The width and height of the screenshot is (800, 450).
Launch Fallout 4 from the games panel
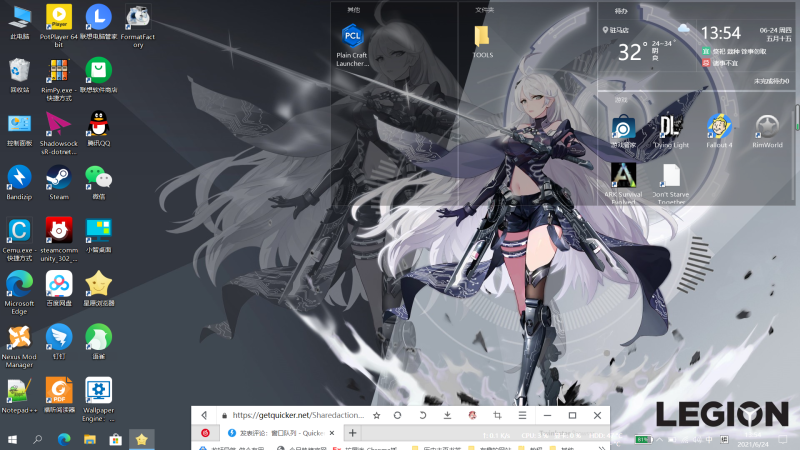pos(719,132)
